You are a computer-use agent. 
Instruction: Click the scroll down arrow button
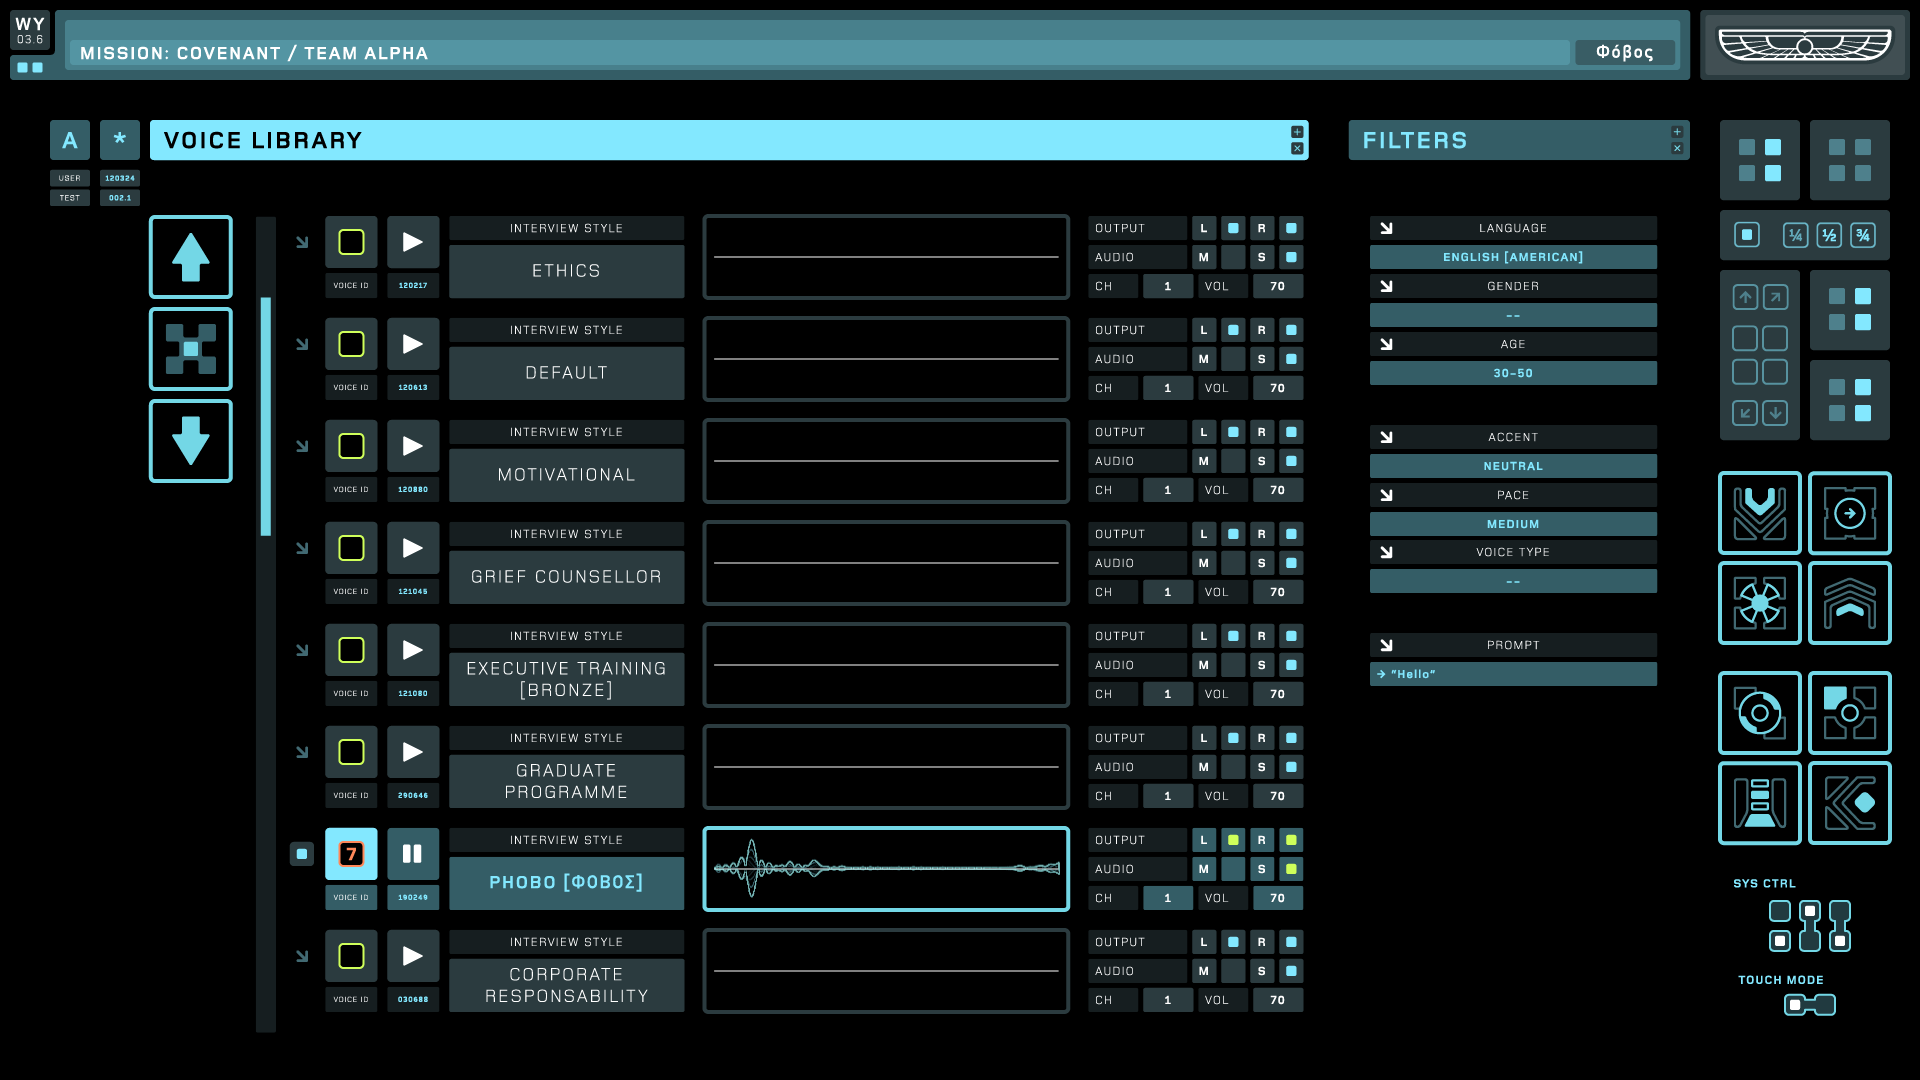point(190,441)
